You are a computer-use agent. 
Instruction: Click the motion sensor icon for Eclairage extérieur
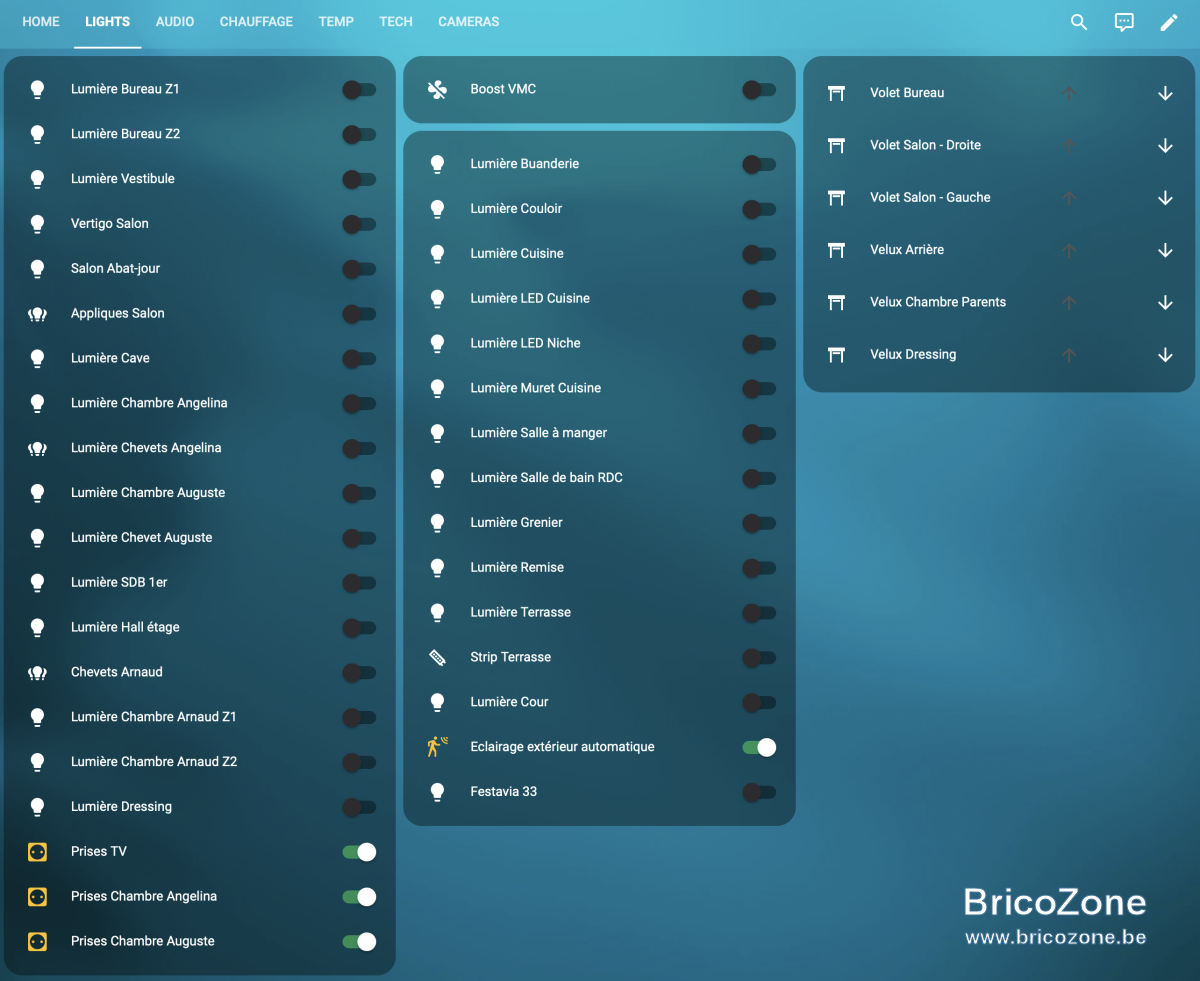[x=437, y=747]
